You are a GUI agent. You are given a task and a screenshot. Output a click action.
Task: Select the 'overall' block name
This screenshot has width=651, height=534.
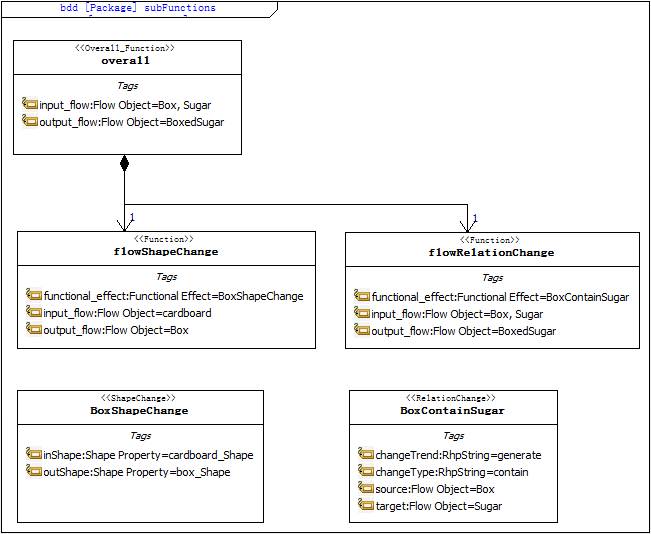click(125, 61)
